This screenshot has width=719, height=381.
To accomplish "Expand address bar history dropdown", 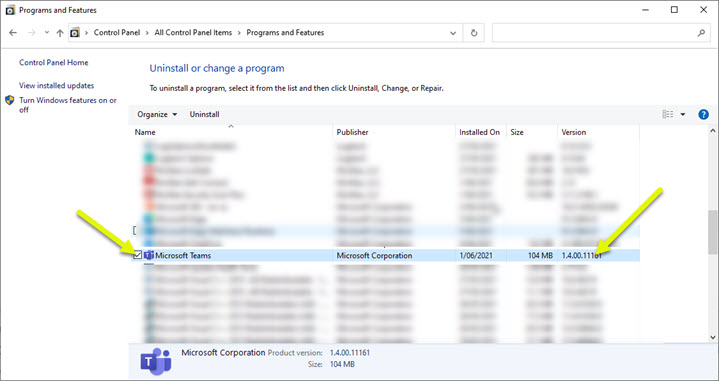I will [x=453, y=33].
